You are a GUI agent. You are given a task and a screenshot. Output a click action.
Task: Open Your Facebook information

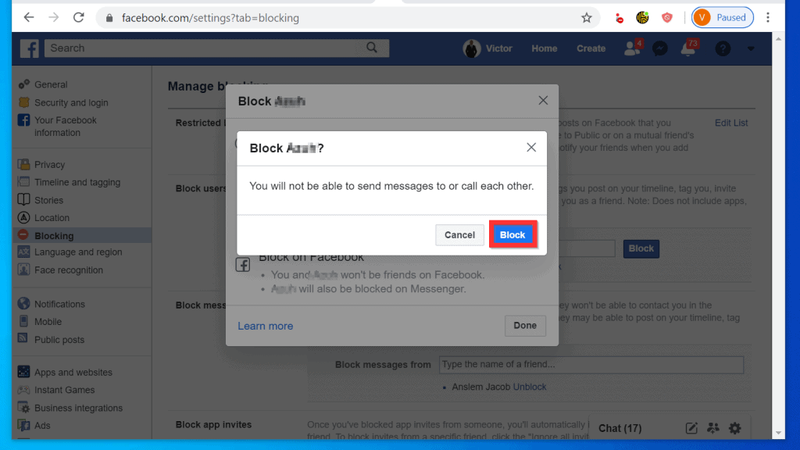click(x=65, y=126)
